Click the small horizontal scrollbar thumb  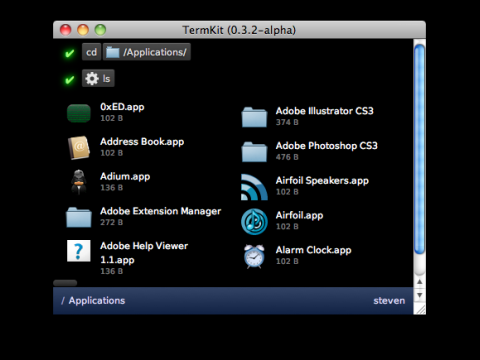point(65,283)
